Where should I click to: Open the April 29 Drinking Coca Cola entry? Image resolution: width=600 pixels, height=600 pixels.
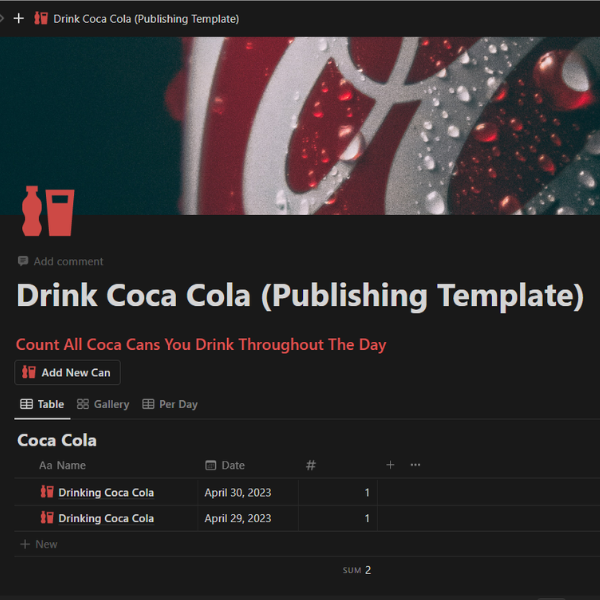pyautogui.click(x=106, y=518)
